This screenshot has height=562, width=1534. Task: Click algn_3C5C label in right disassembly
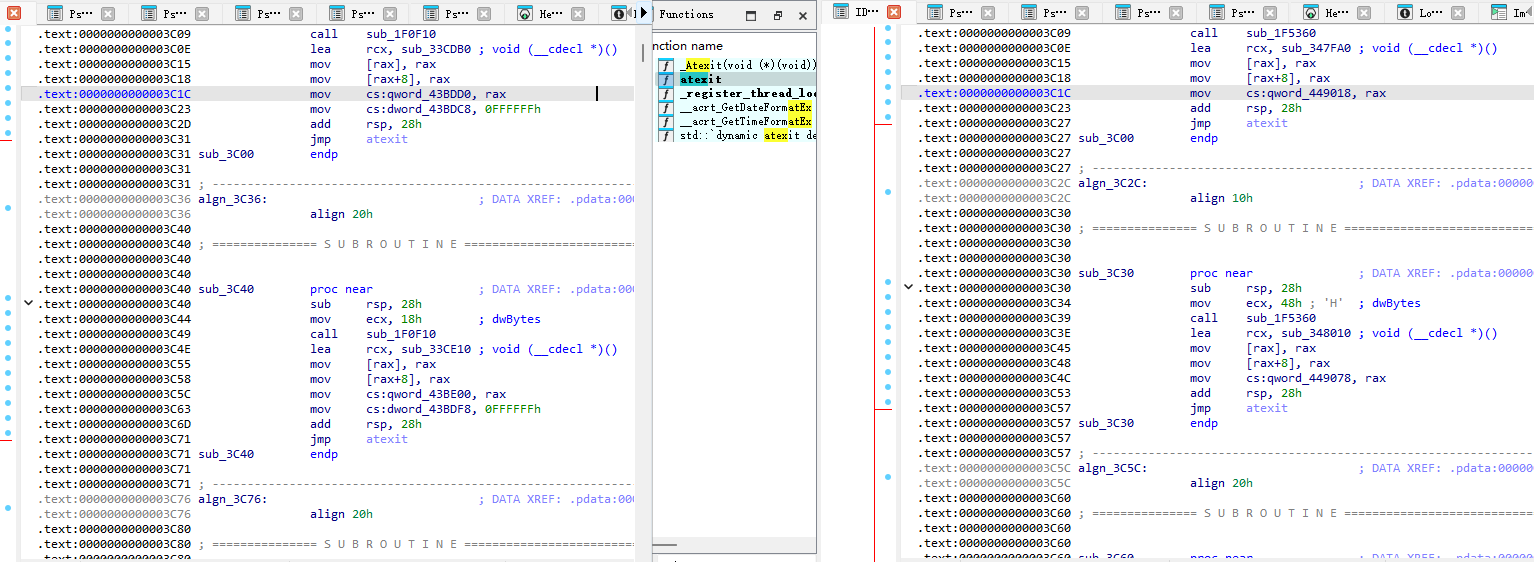pos(1113,468)
